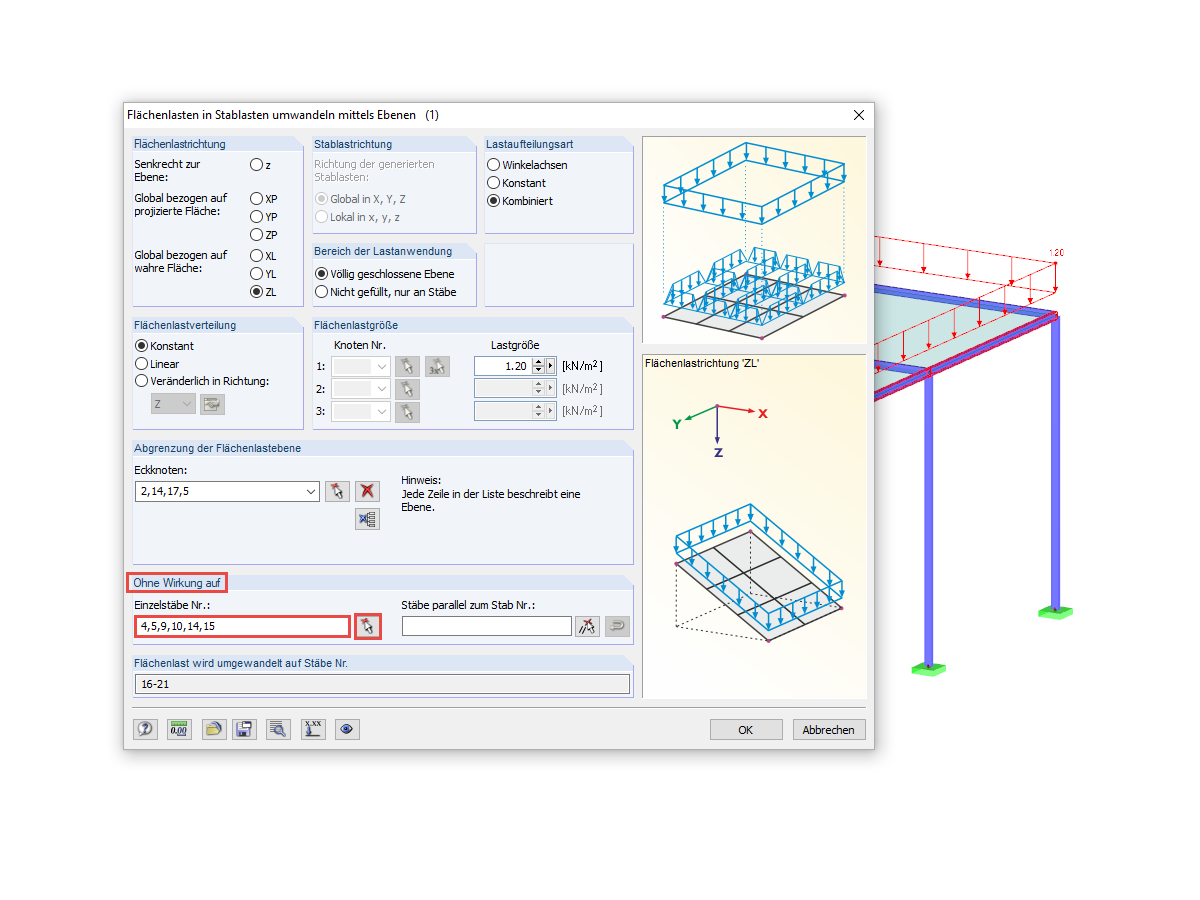The image size is (1200, 900).
Task: Click the stepper arrows of load 1.20
Action: tap(538, 366)
